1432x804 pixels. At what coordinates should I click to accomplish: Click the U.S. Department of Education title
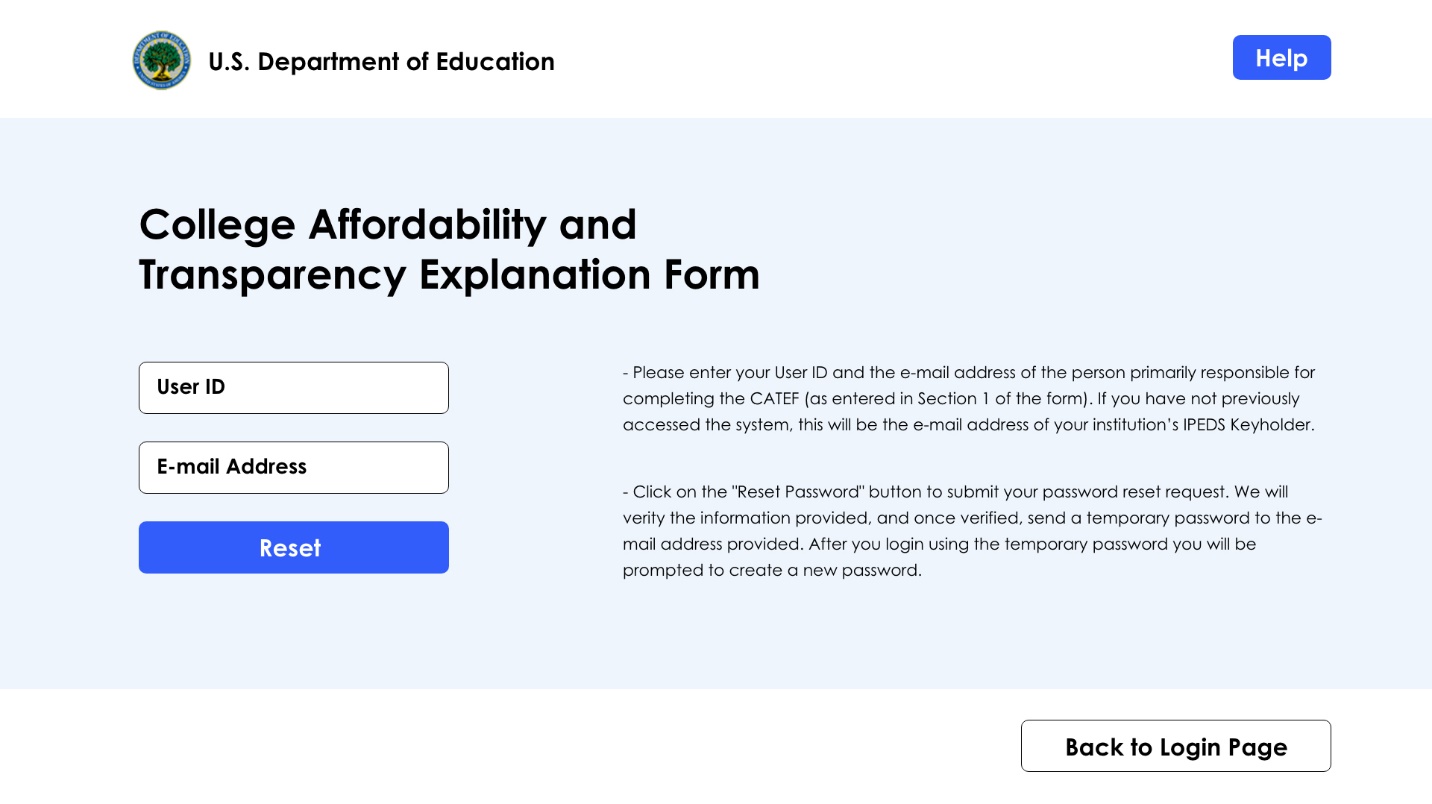coord(381,62)
